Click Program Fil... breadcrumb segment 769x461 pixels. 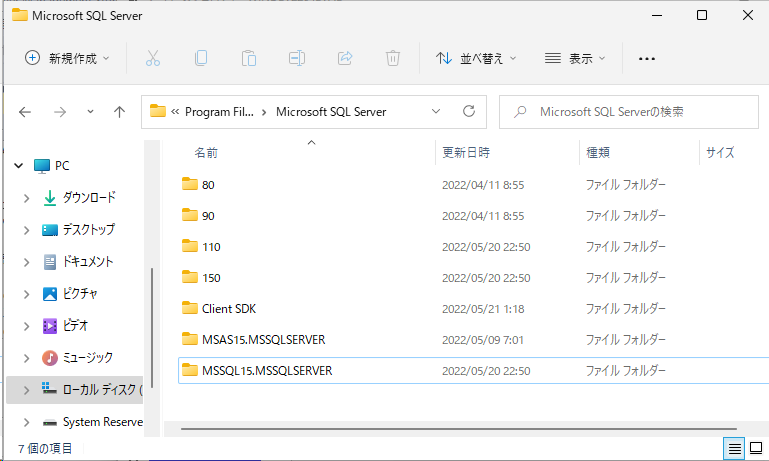click(219, 112)
